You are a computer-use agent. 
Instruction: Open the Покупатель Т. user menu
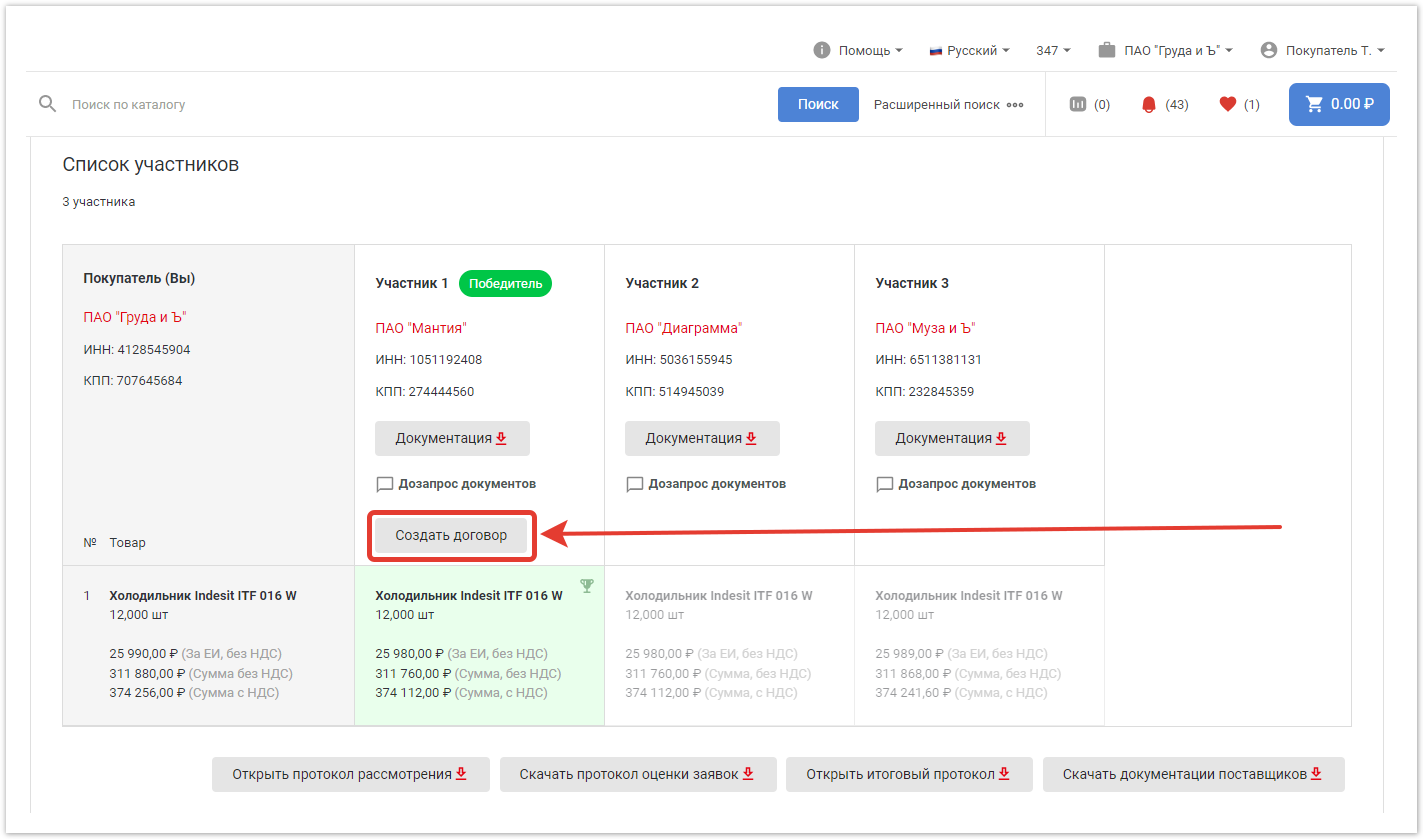click(x=1324, y=50)
